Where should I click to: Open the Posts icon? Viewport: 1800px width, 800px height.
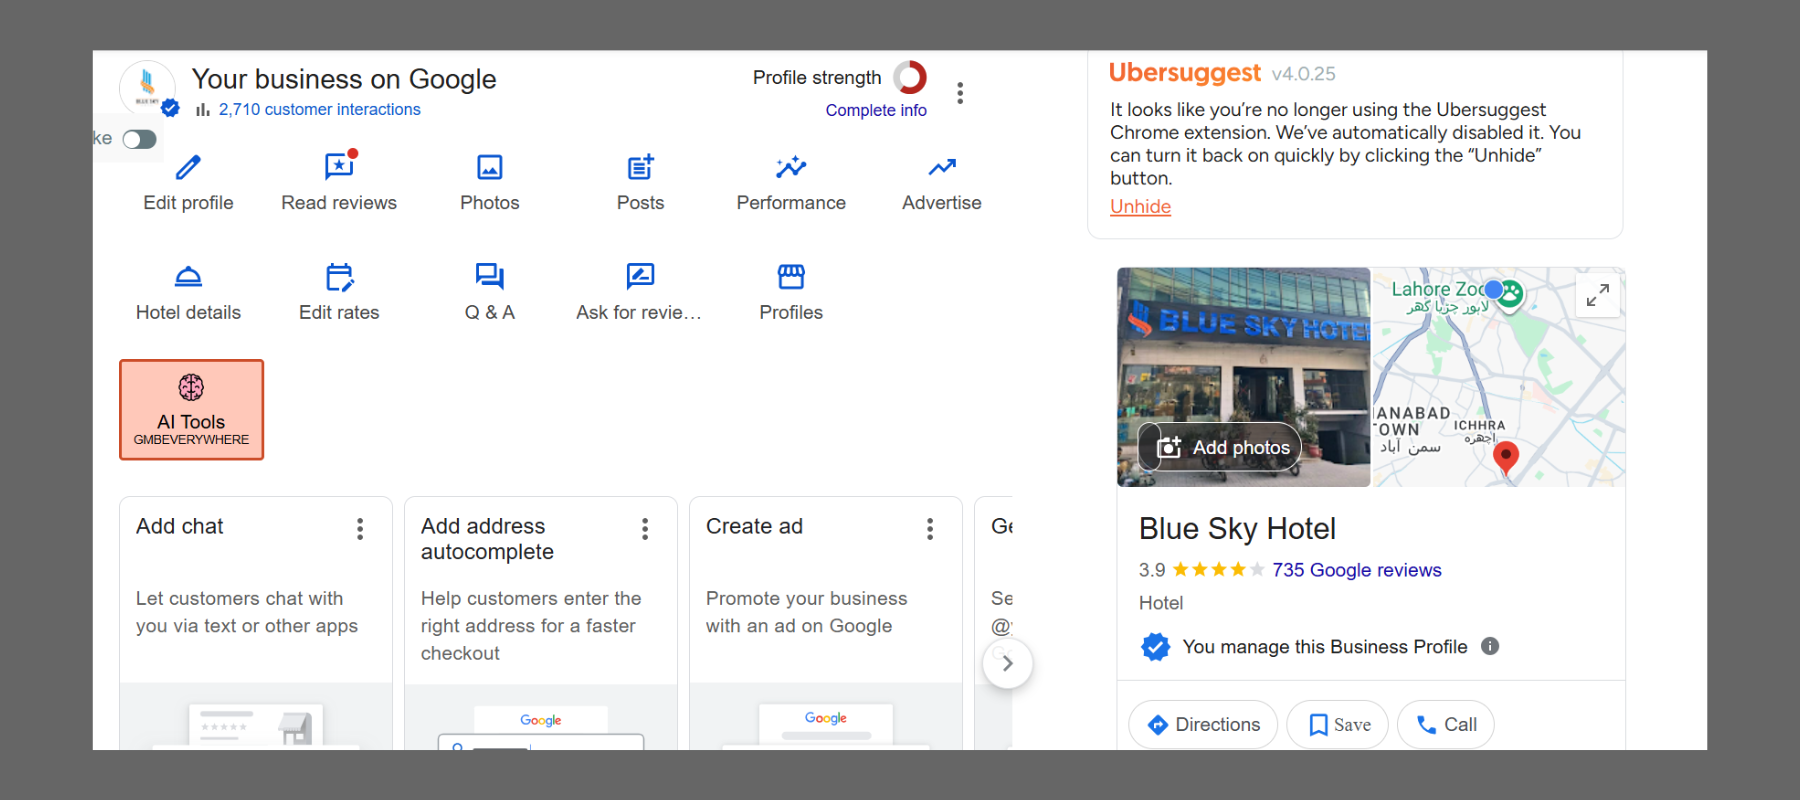[x=640, y=167]
